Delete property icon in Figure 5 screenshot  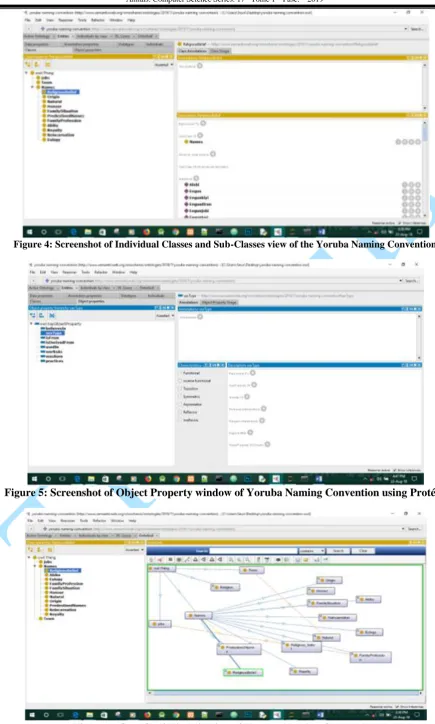pyautogui.click(x=52, y=315)
